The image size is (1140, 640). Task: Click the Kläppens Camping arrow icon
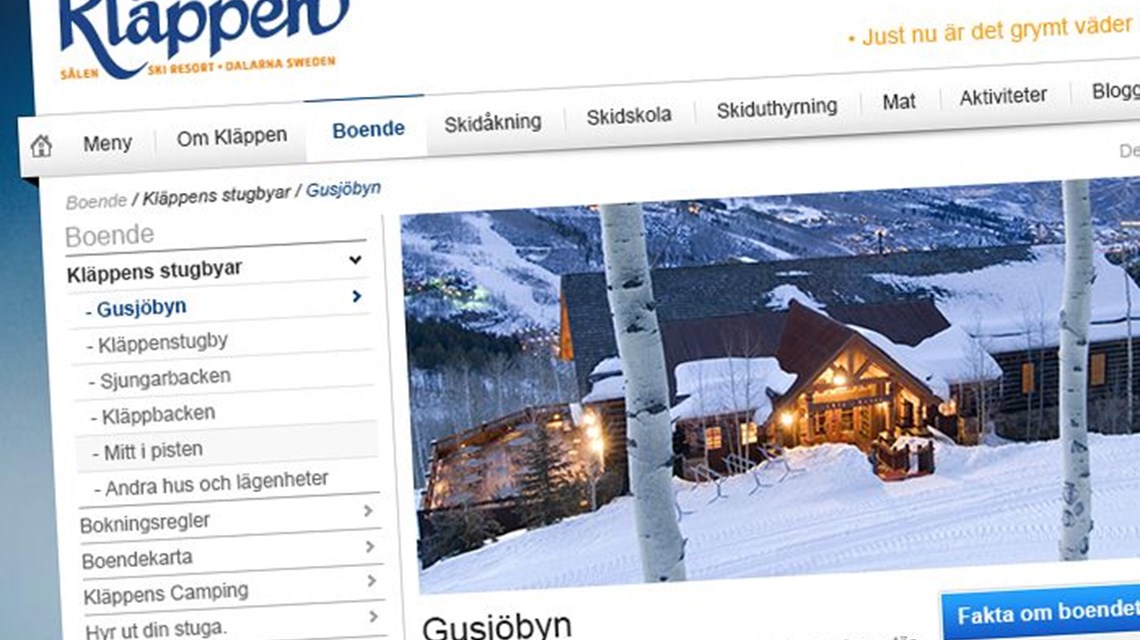tap(372, 581)
